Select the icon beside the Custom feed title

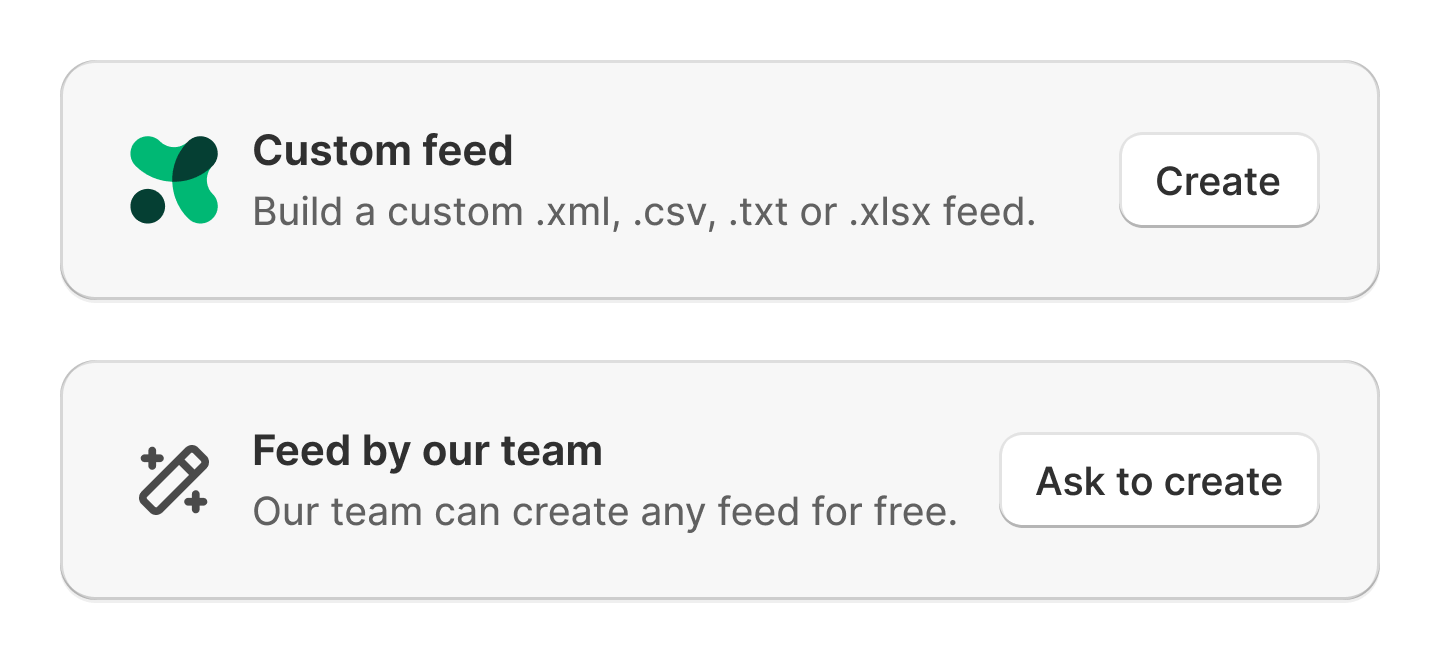[175, 179]
